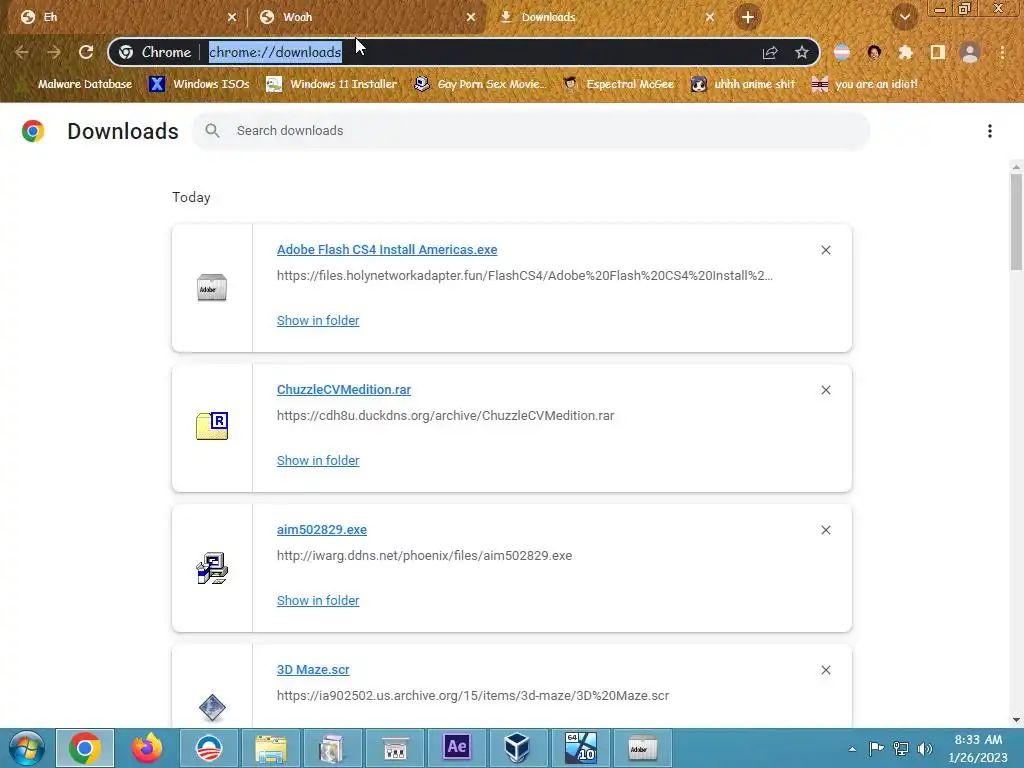The image size is (1024, 768).
Task: Click the iwarg.ddns.net source URL text
Action: 424,556
